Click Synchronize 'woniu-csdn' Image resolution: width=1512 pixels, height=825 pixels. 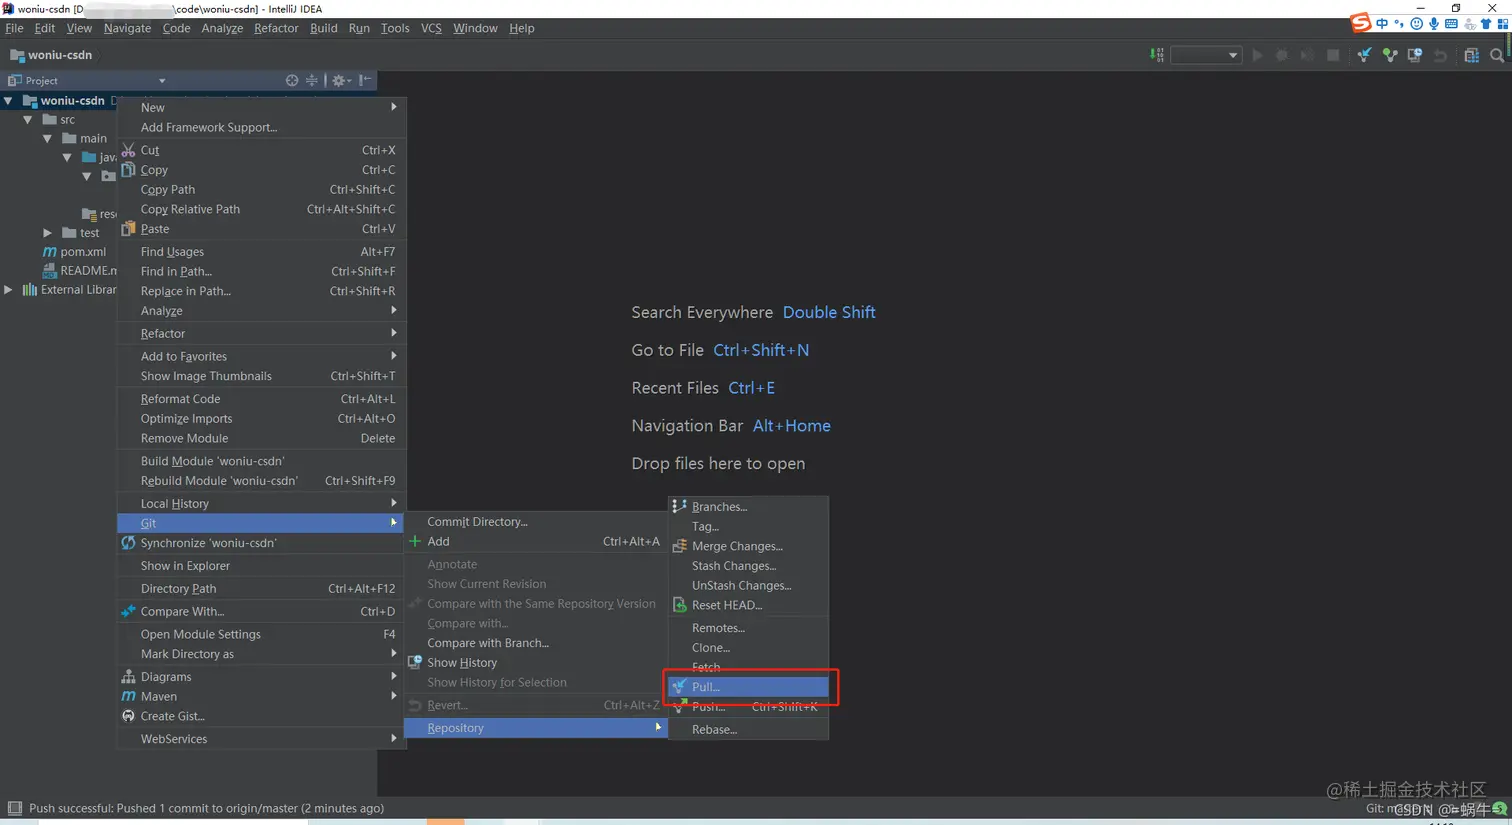262,543
